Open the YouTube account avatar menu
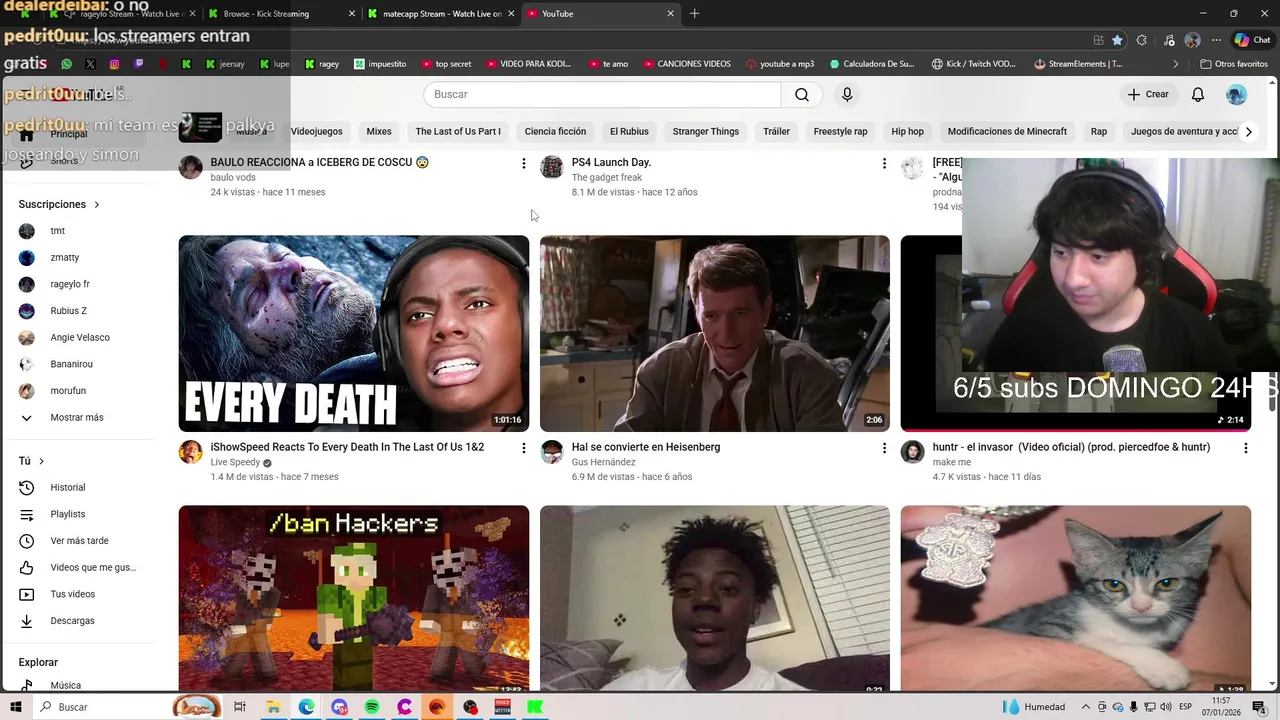 coord(1236,94)
